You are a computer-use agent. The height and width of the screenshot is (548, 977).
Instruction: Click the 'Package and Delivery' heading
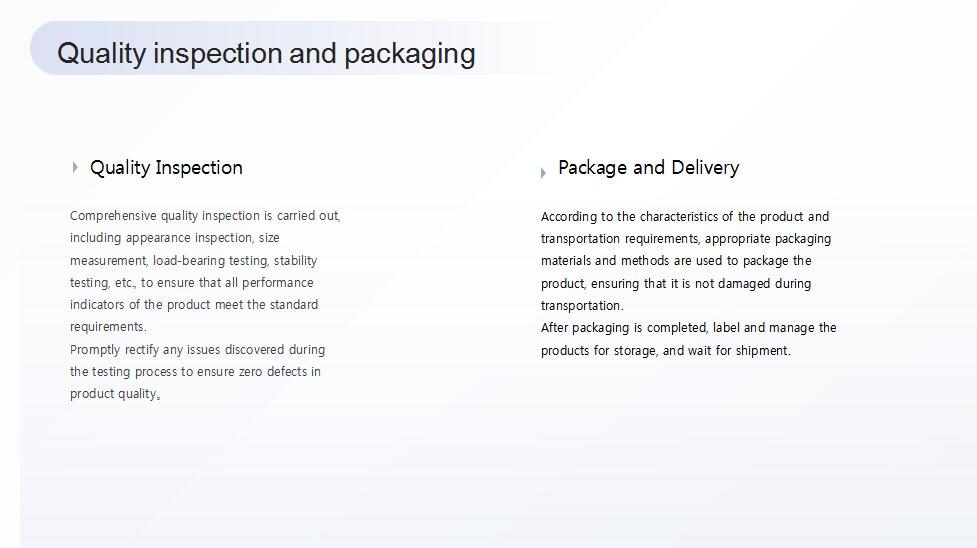pos(648,168)
